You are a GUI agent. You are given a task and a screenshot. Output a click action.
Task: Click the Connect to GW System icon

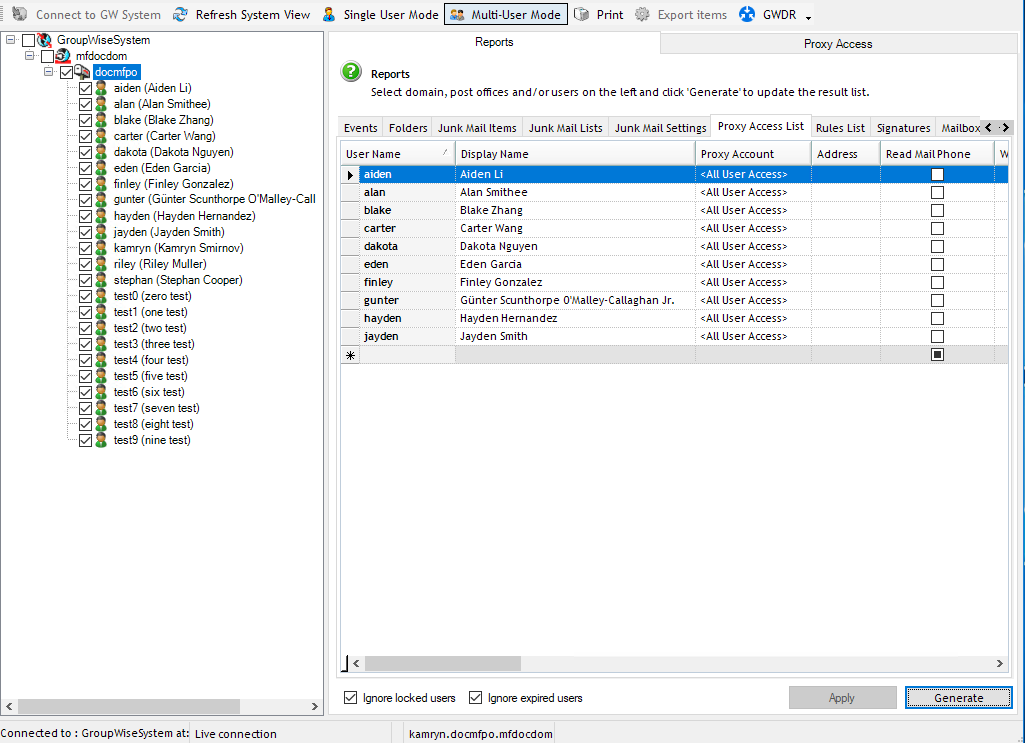click(20, 14)
